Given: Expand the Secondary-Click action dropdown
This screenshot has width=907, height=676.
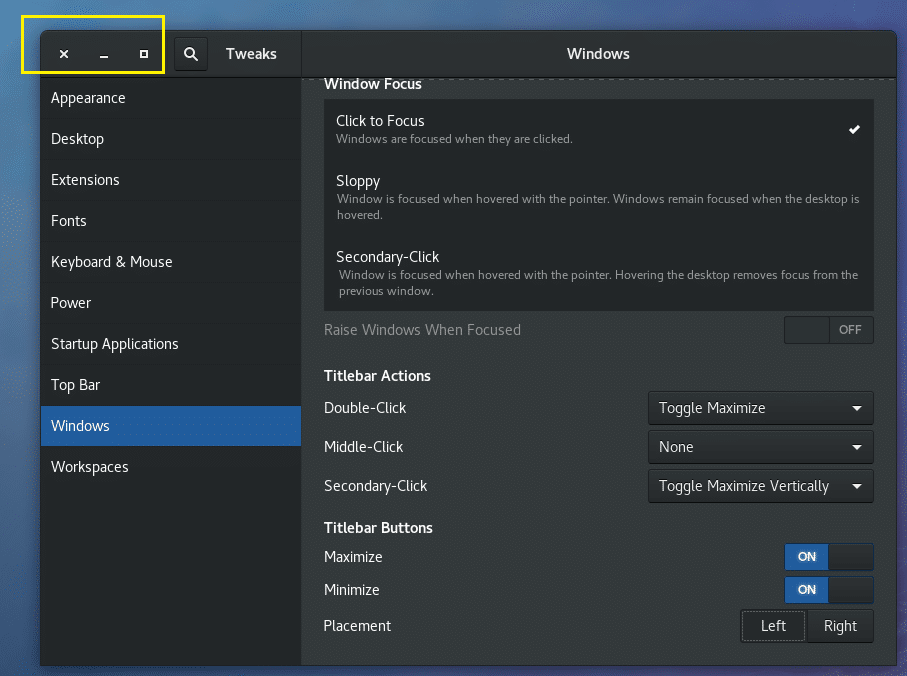Looking at the screenshot, I should [760, 486].
